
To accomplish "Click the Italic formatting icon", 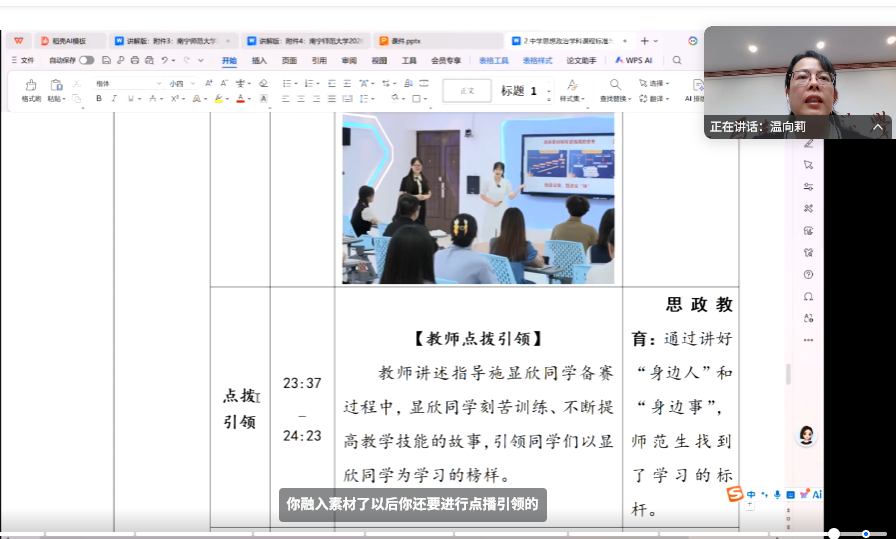I will (115, 98).
